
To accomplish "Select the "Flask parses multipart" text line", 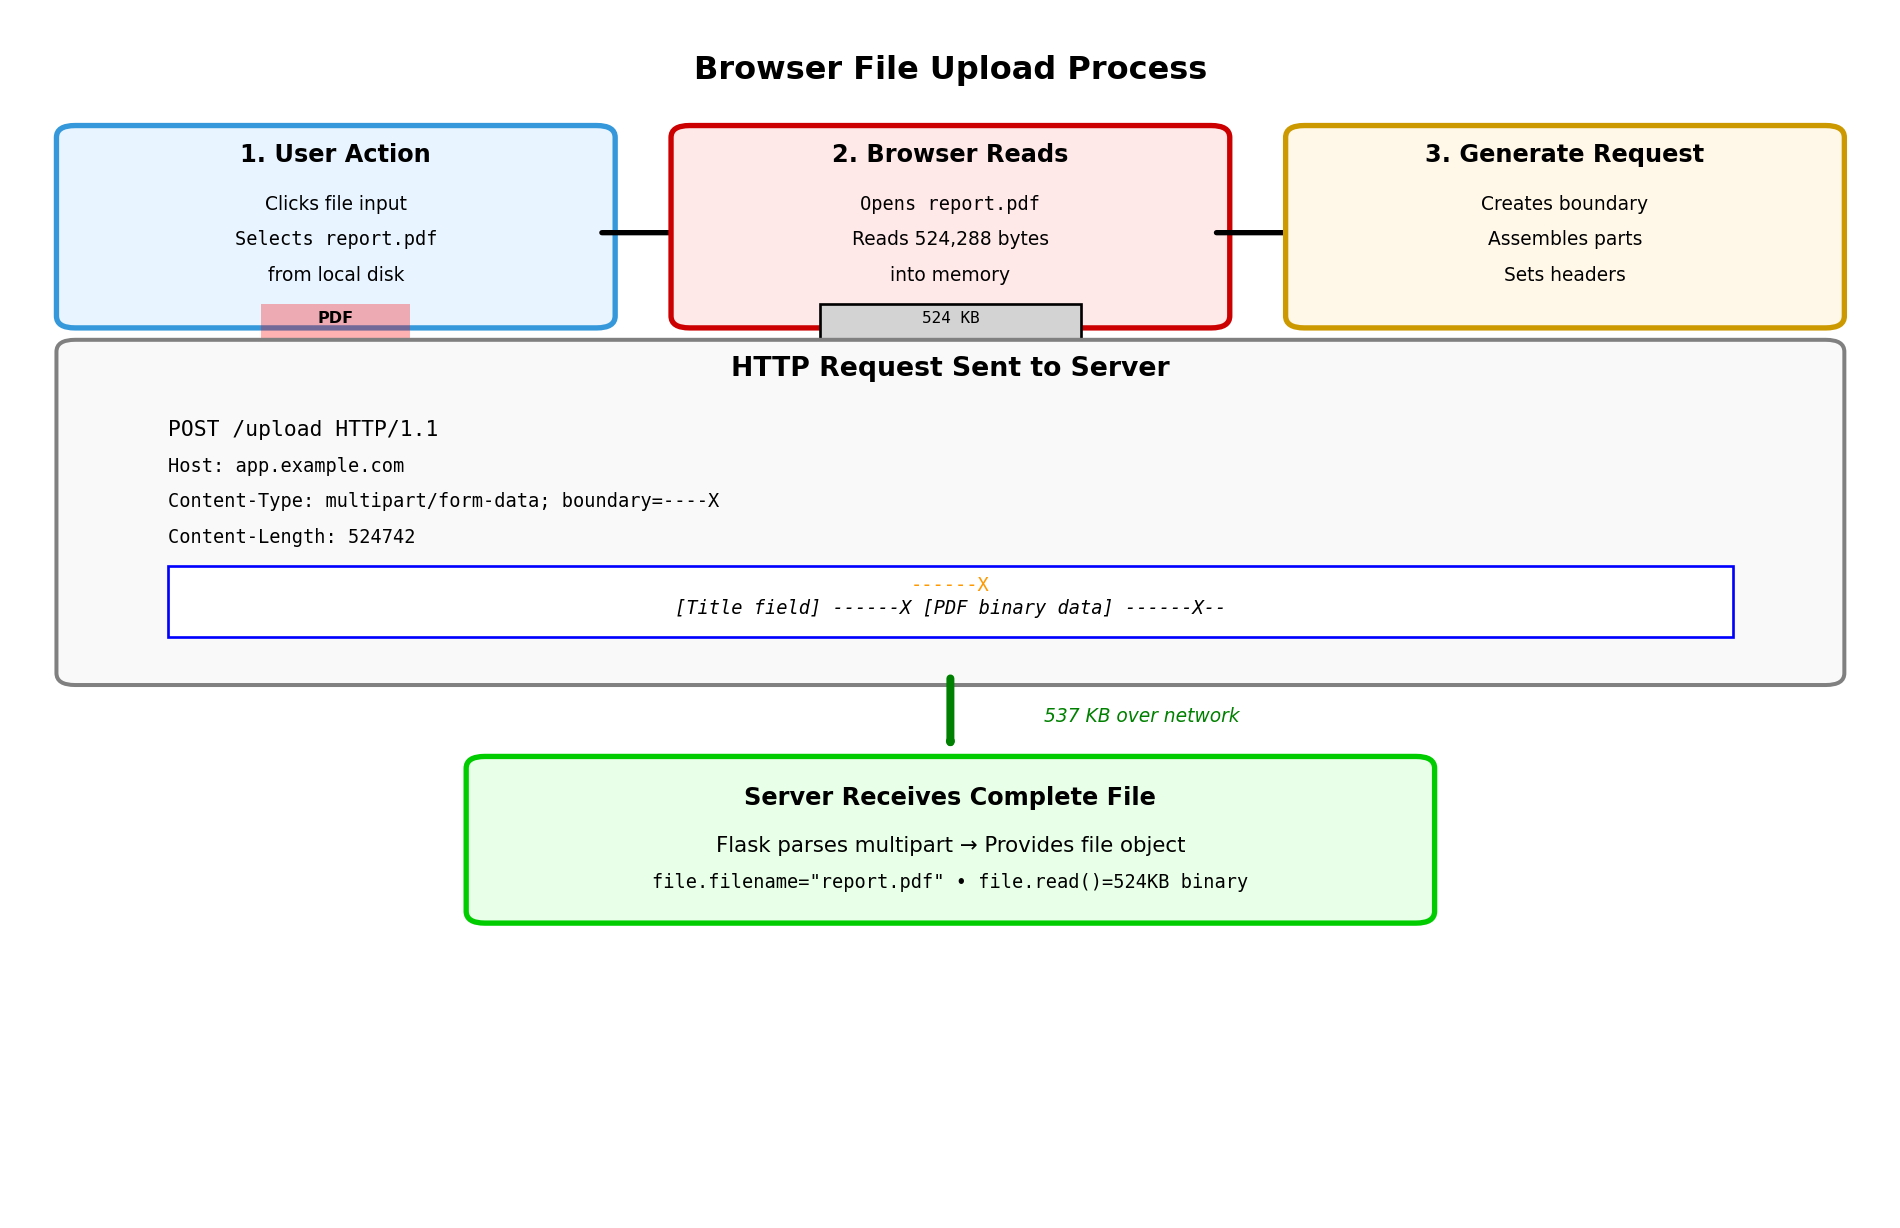I will pyautogui.click(x=949, y=845).
